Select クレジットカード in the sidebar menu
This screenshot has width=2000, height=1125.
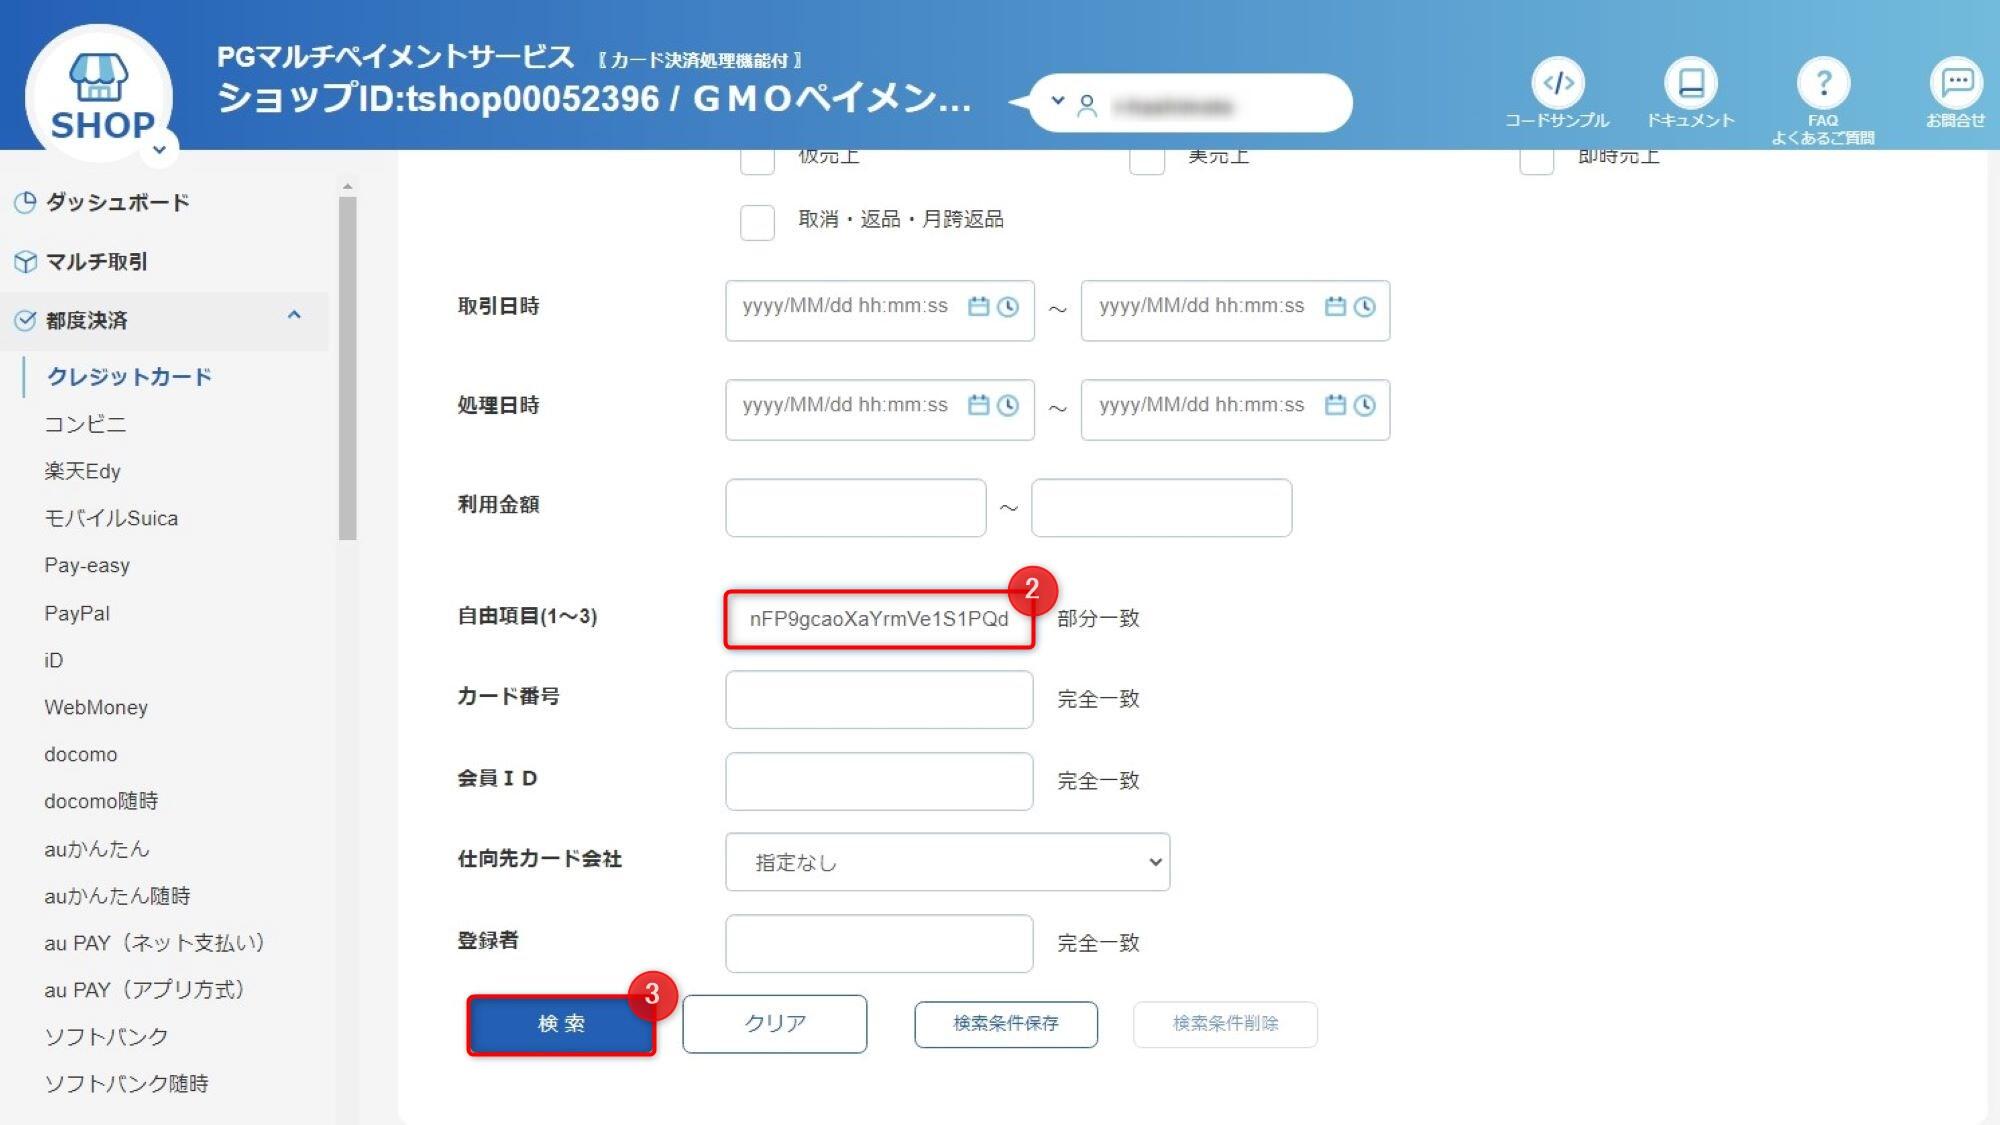tap(128, 377)
